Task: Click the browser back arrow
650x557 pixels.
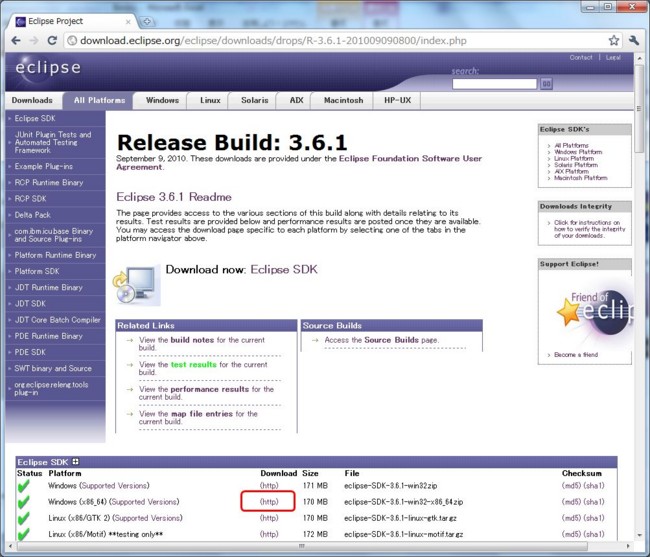Action: click(x=16, y=41)
